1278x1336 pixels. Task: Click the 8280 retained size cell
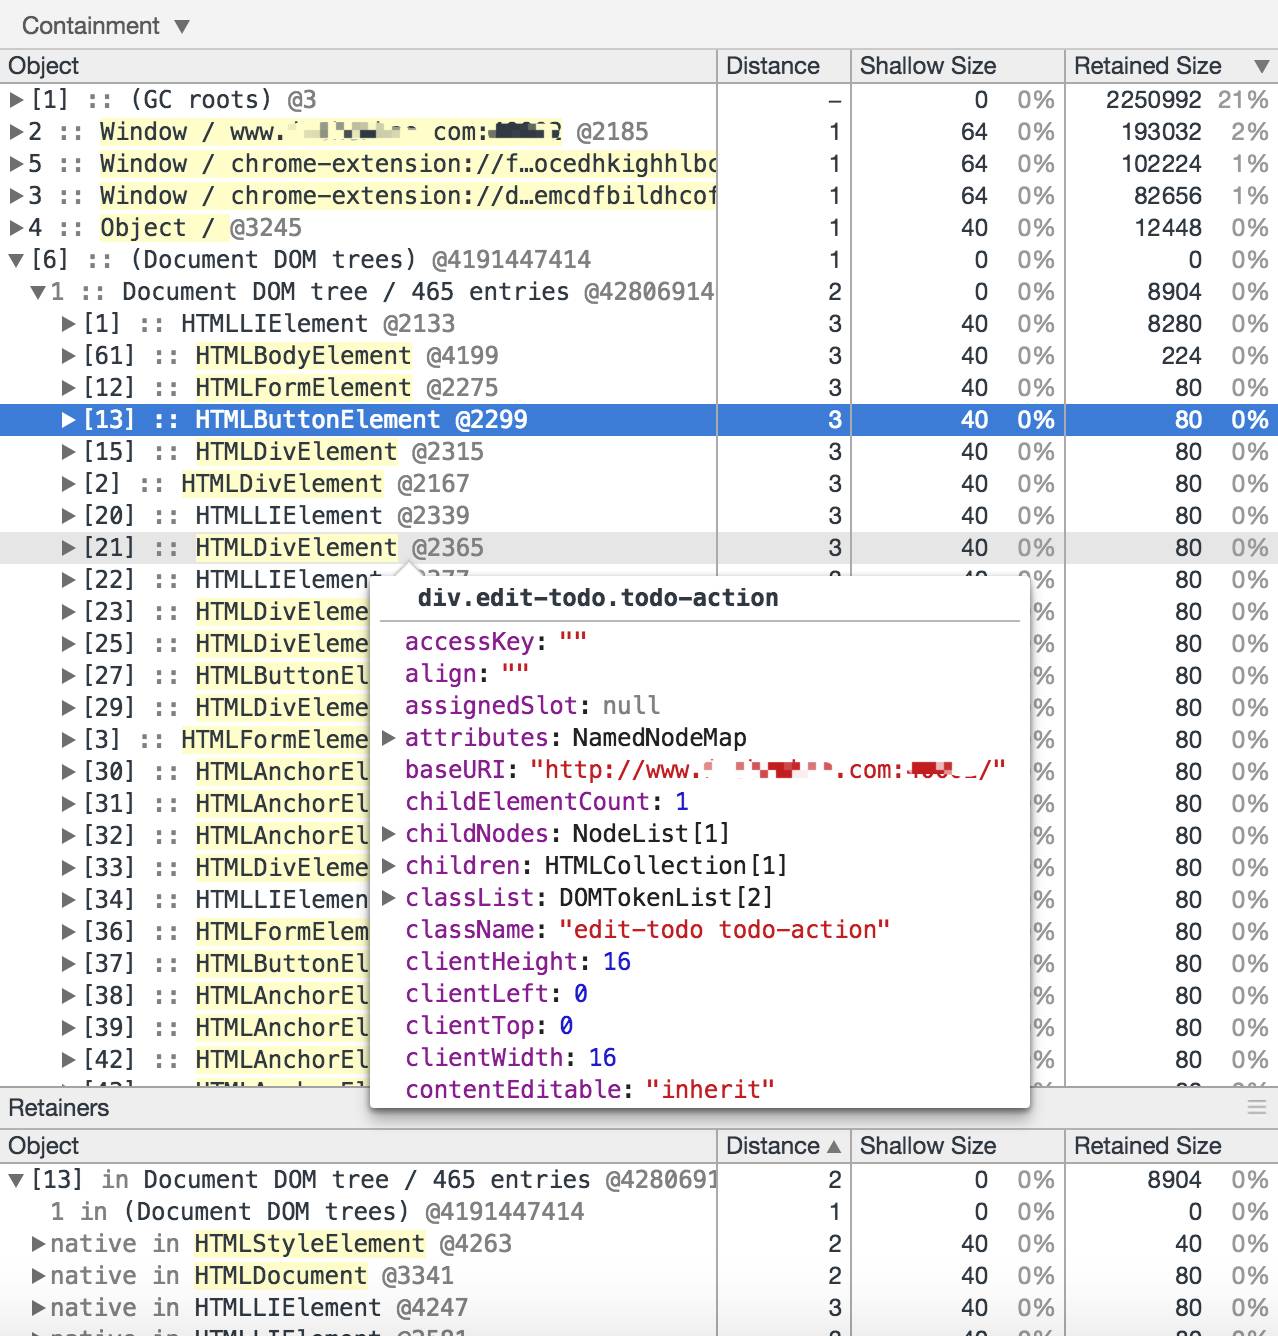tap(1175, 324)
